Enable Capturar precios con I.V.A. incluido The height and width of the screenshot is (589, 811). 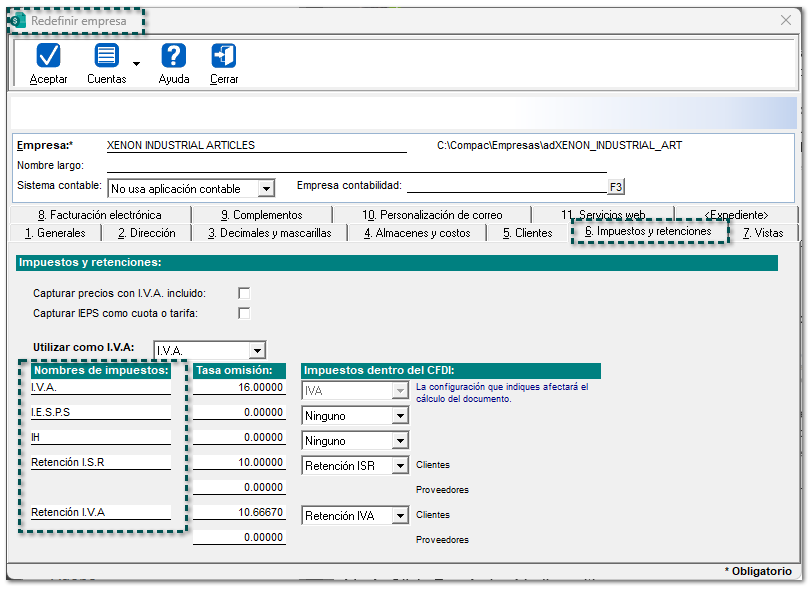pos(243,293)
